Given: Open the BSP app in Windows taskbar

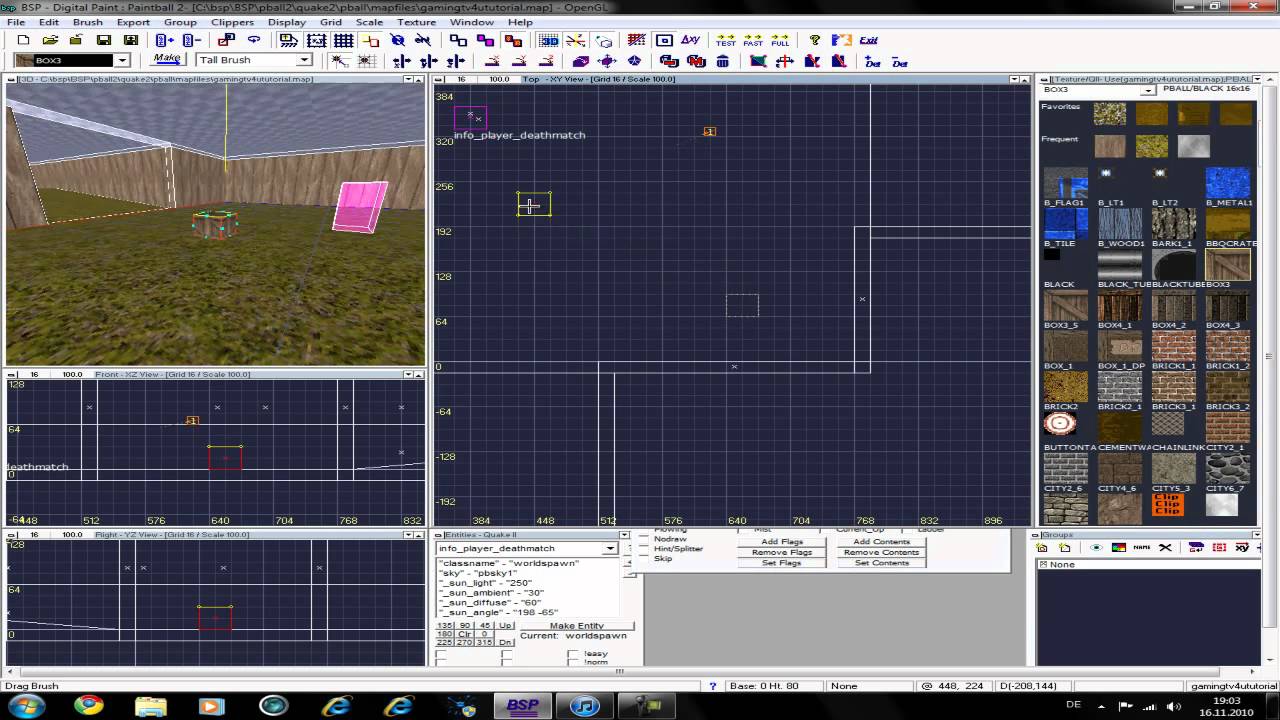Looking at the screenshot, I should point(522,705).
